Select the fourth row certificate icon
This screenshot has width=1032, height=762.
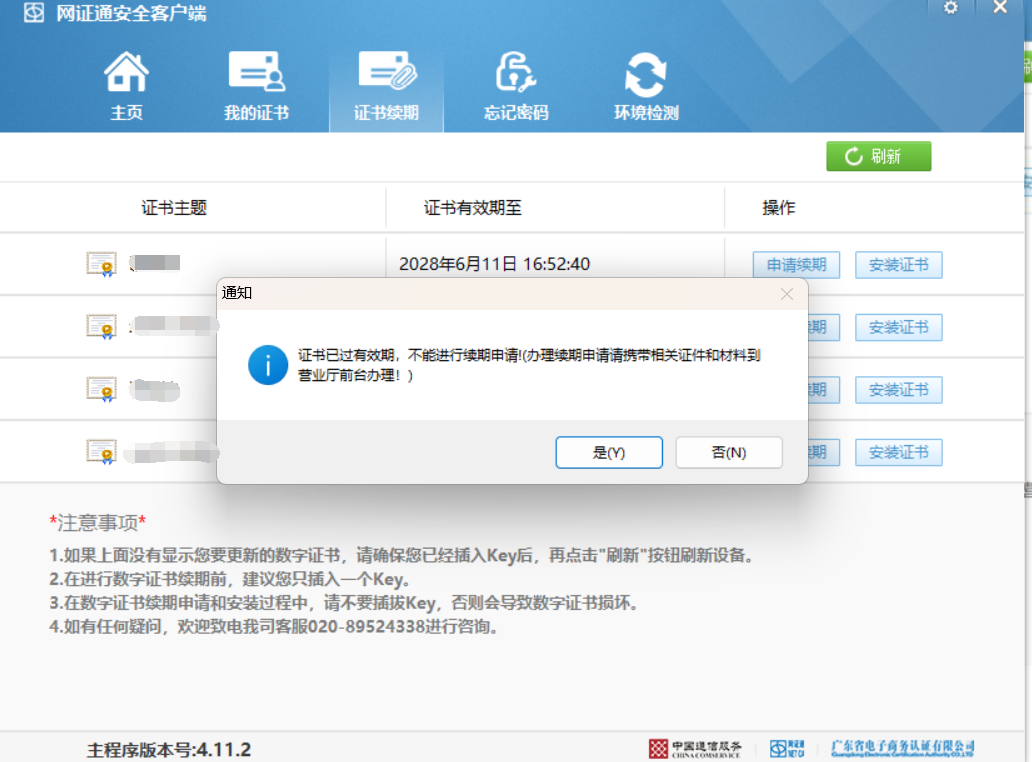[101, 452]
